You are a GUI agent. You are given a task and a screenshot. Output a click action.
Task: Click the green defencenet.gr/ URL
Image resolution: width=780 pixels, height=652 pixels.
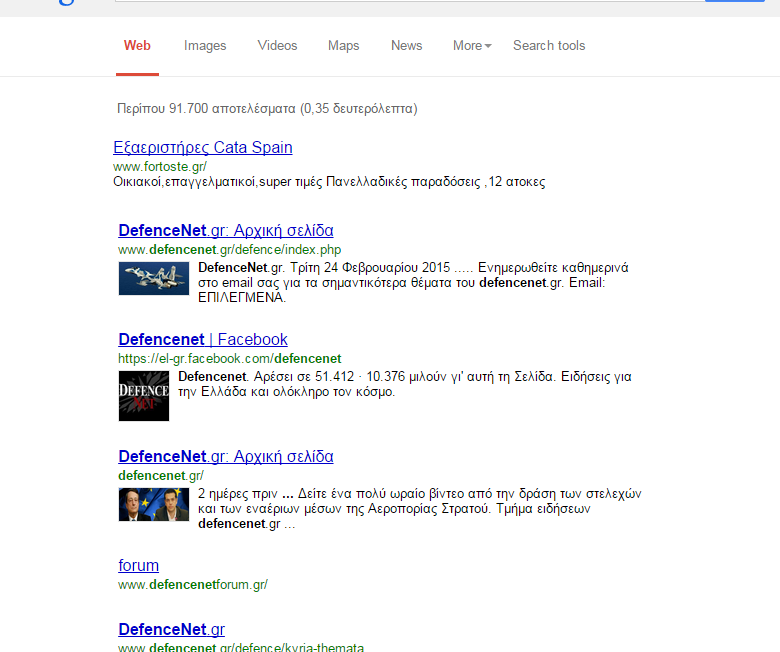[x=161, y=476]
